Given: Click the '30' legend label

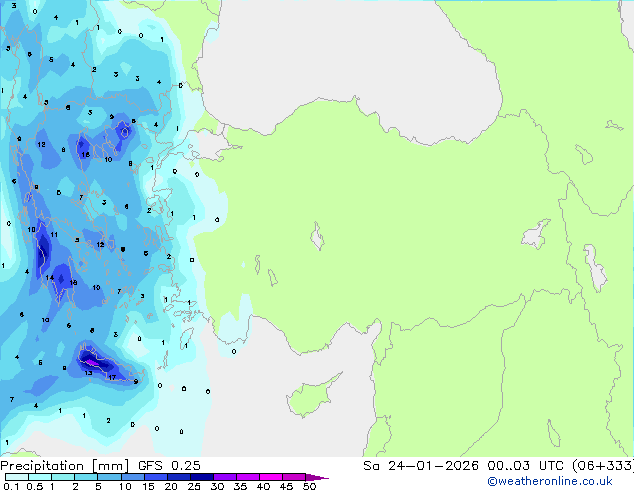Looking at the screenshot, I should pyautogui.click(x=217, y=486).
